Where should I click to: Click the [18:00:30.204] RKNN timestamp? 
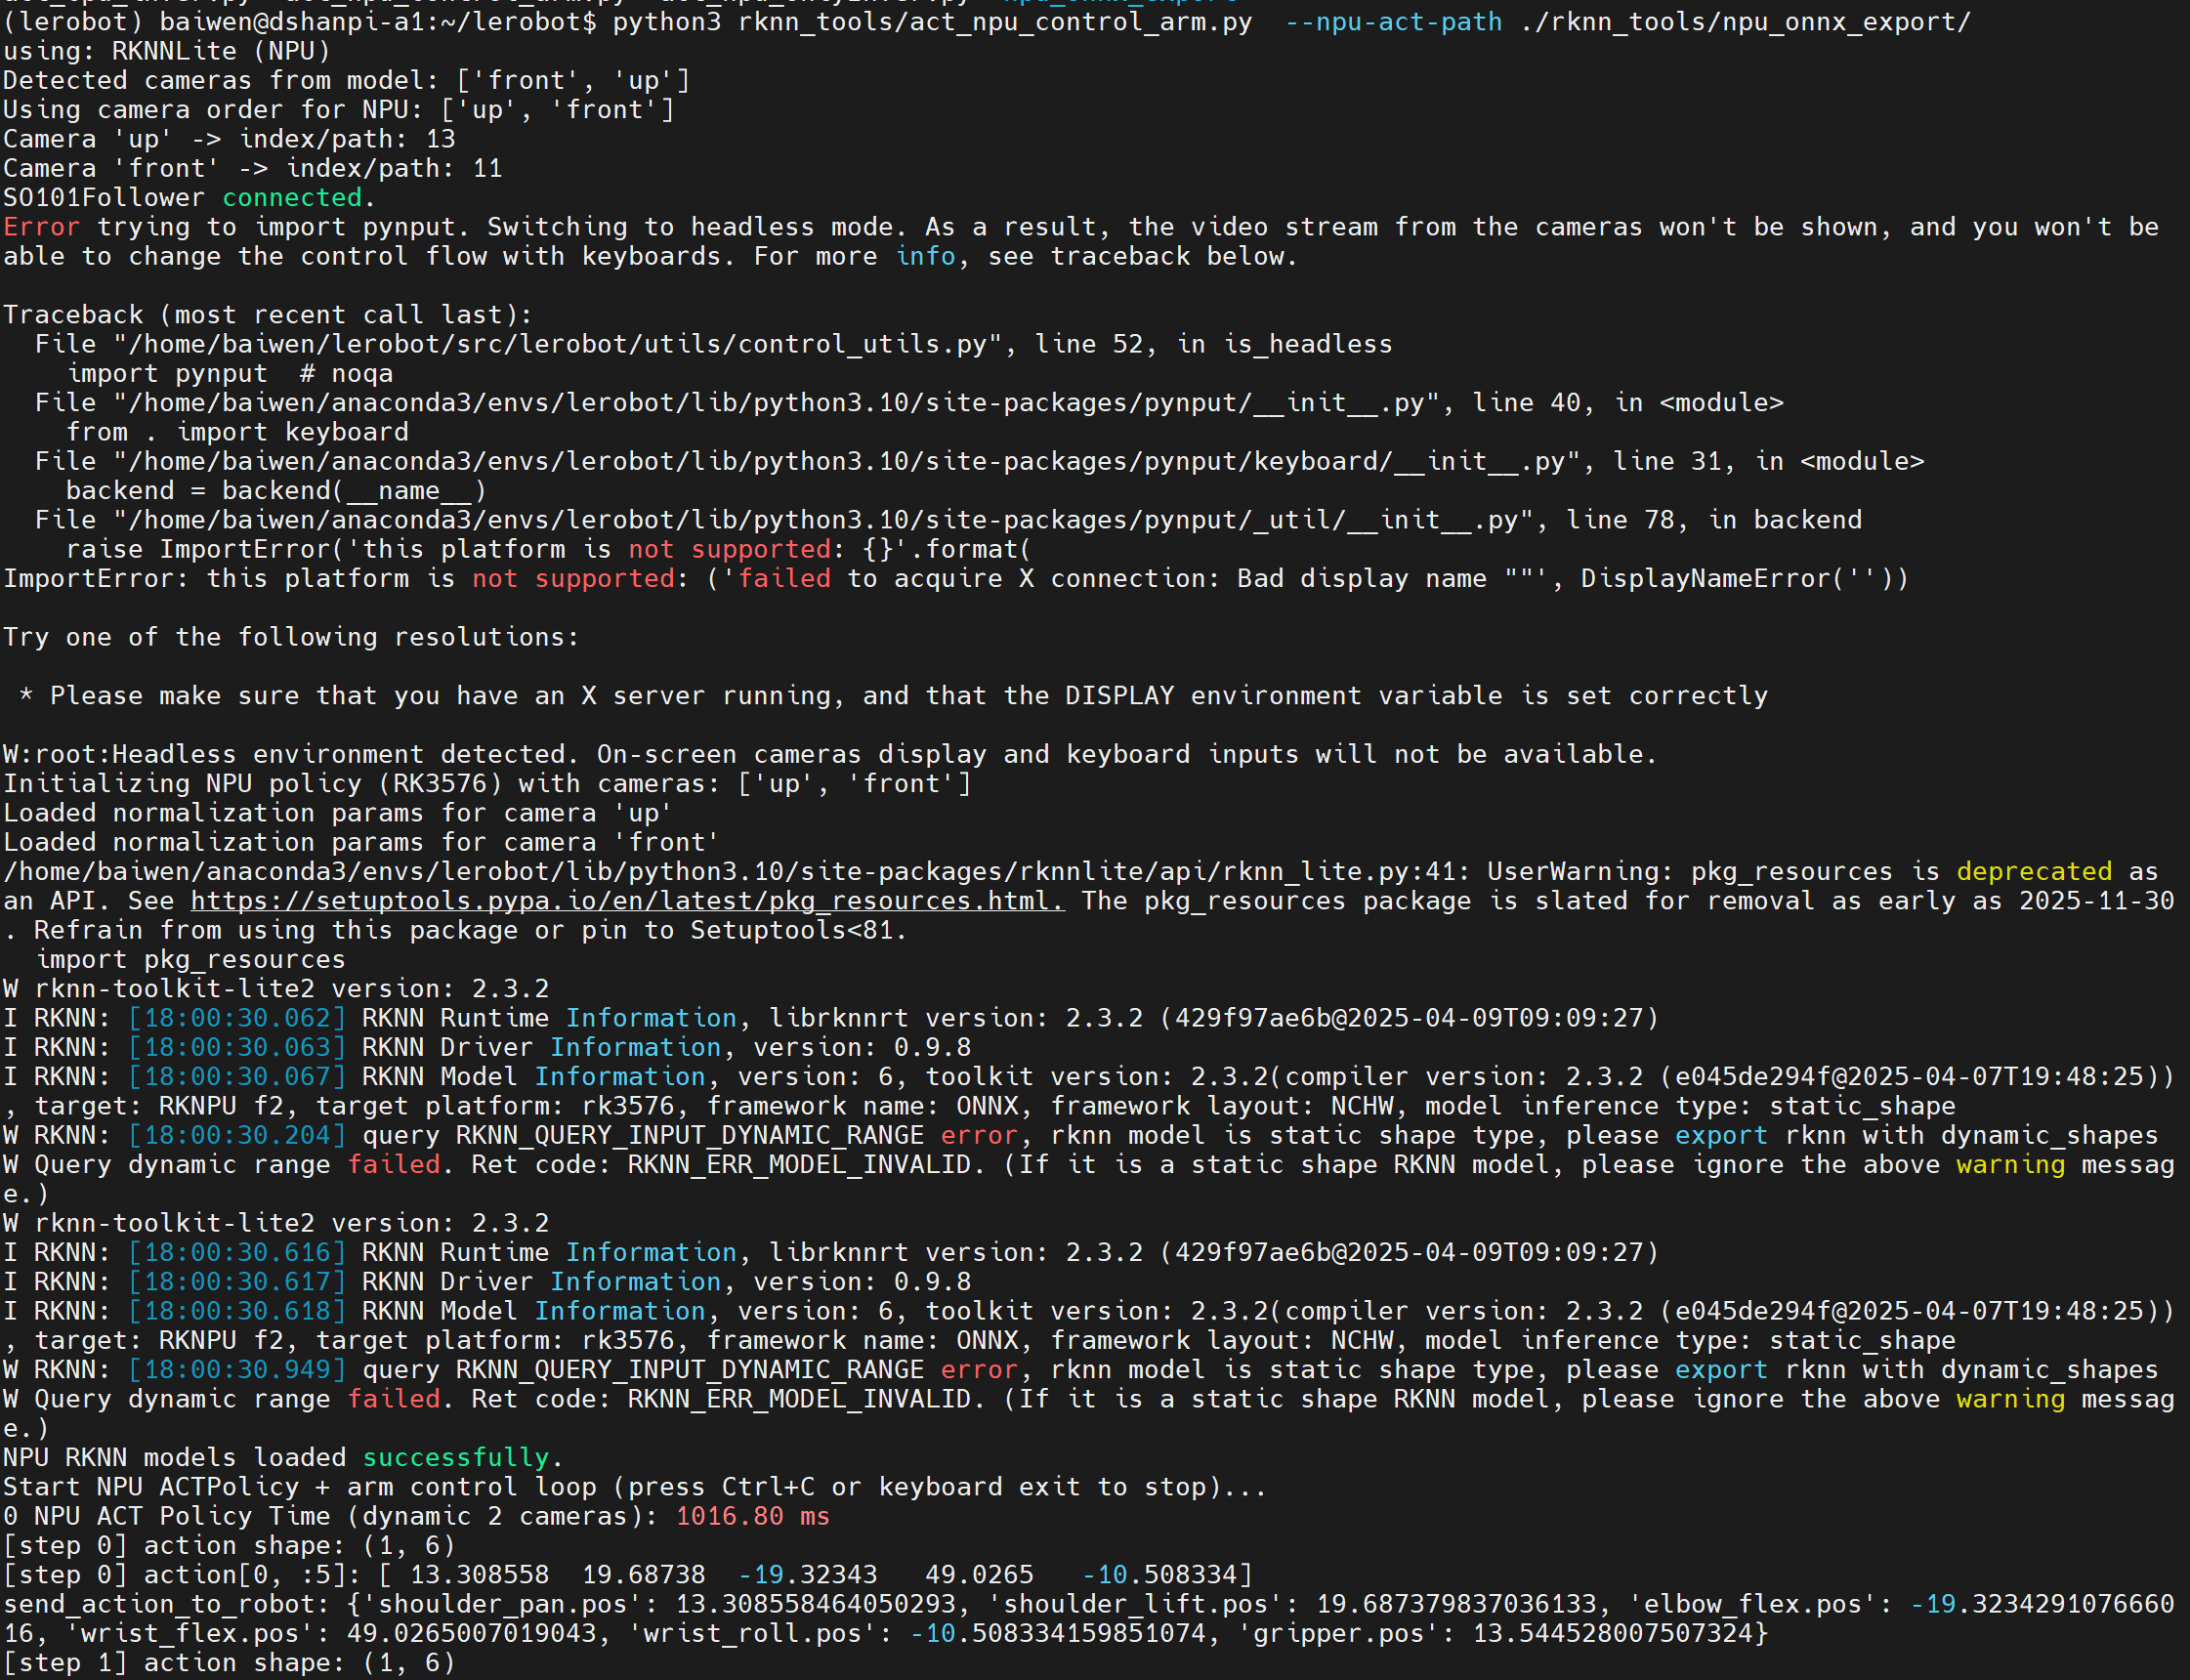[x=237, y=1136]
